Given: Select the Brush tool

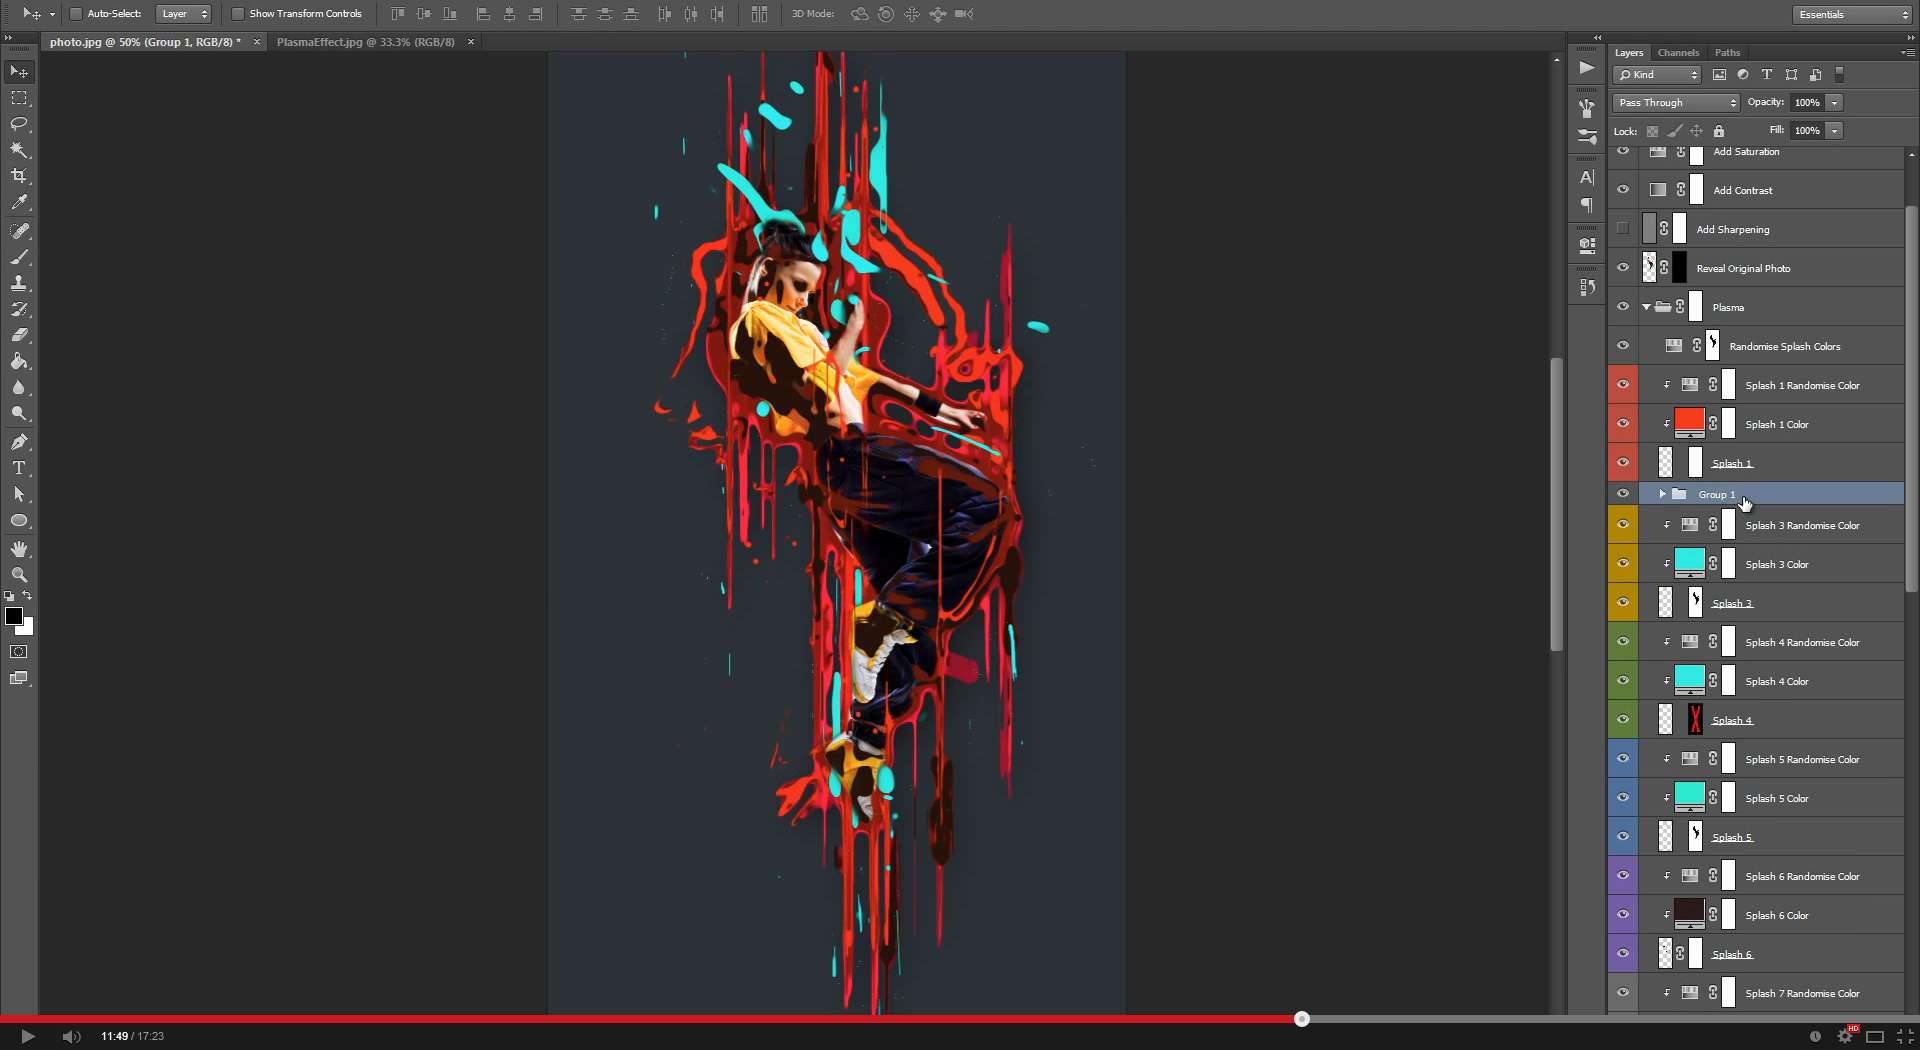Looking at the screenshot, I should click(x=19, y=257).
